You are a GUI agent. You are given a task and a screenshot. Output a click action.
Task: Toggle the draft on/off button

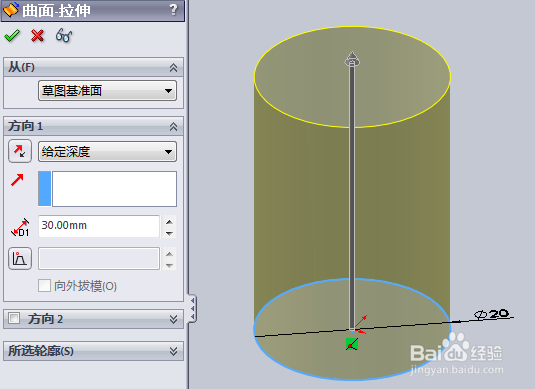pyautogui.click(x=20, y=258)
